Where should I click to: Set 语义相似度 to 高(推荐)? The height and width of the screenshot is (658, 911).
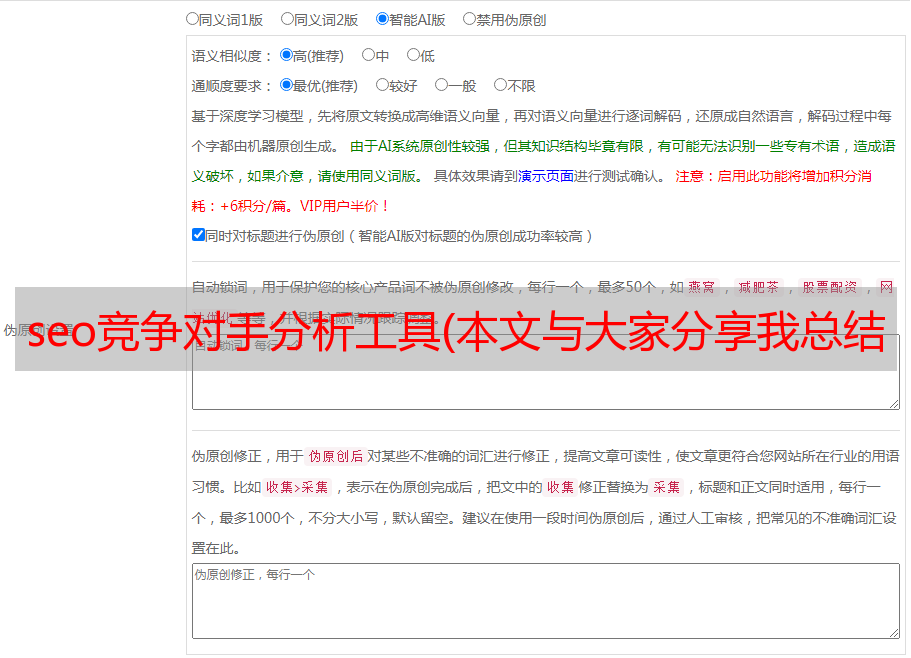point(286,55)
